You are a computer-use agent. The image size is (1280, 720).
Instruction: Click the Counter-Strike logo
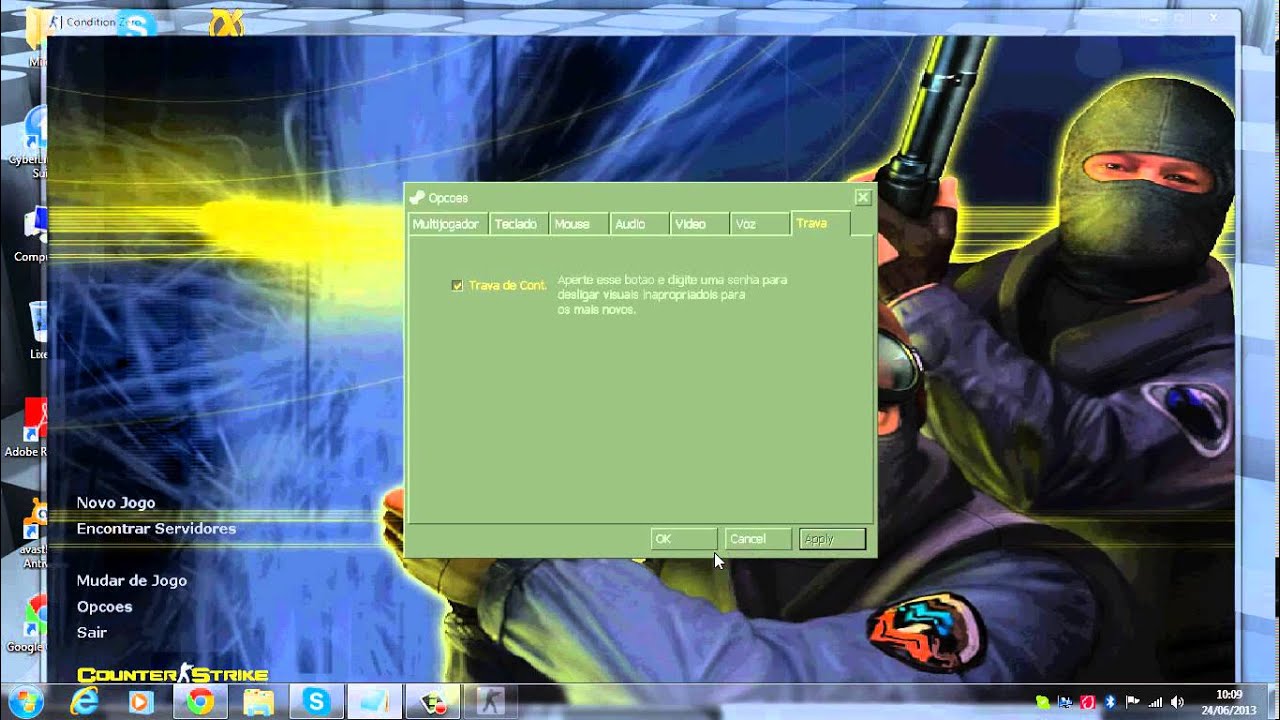tap(172, 675)
